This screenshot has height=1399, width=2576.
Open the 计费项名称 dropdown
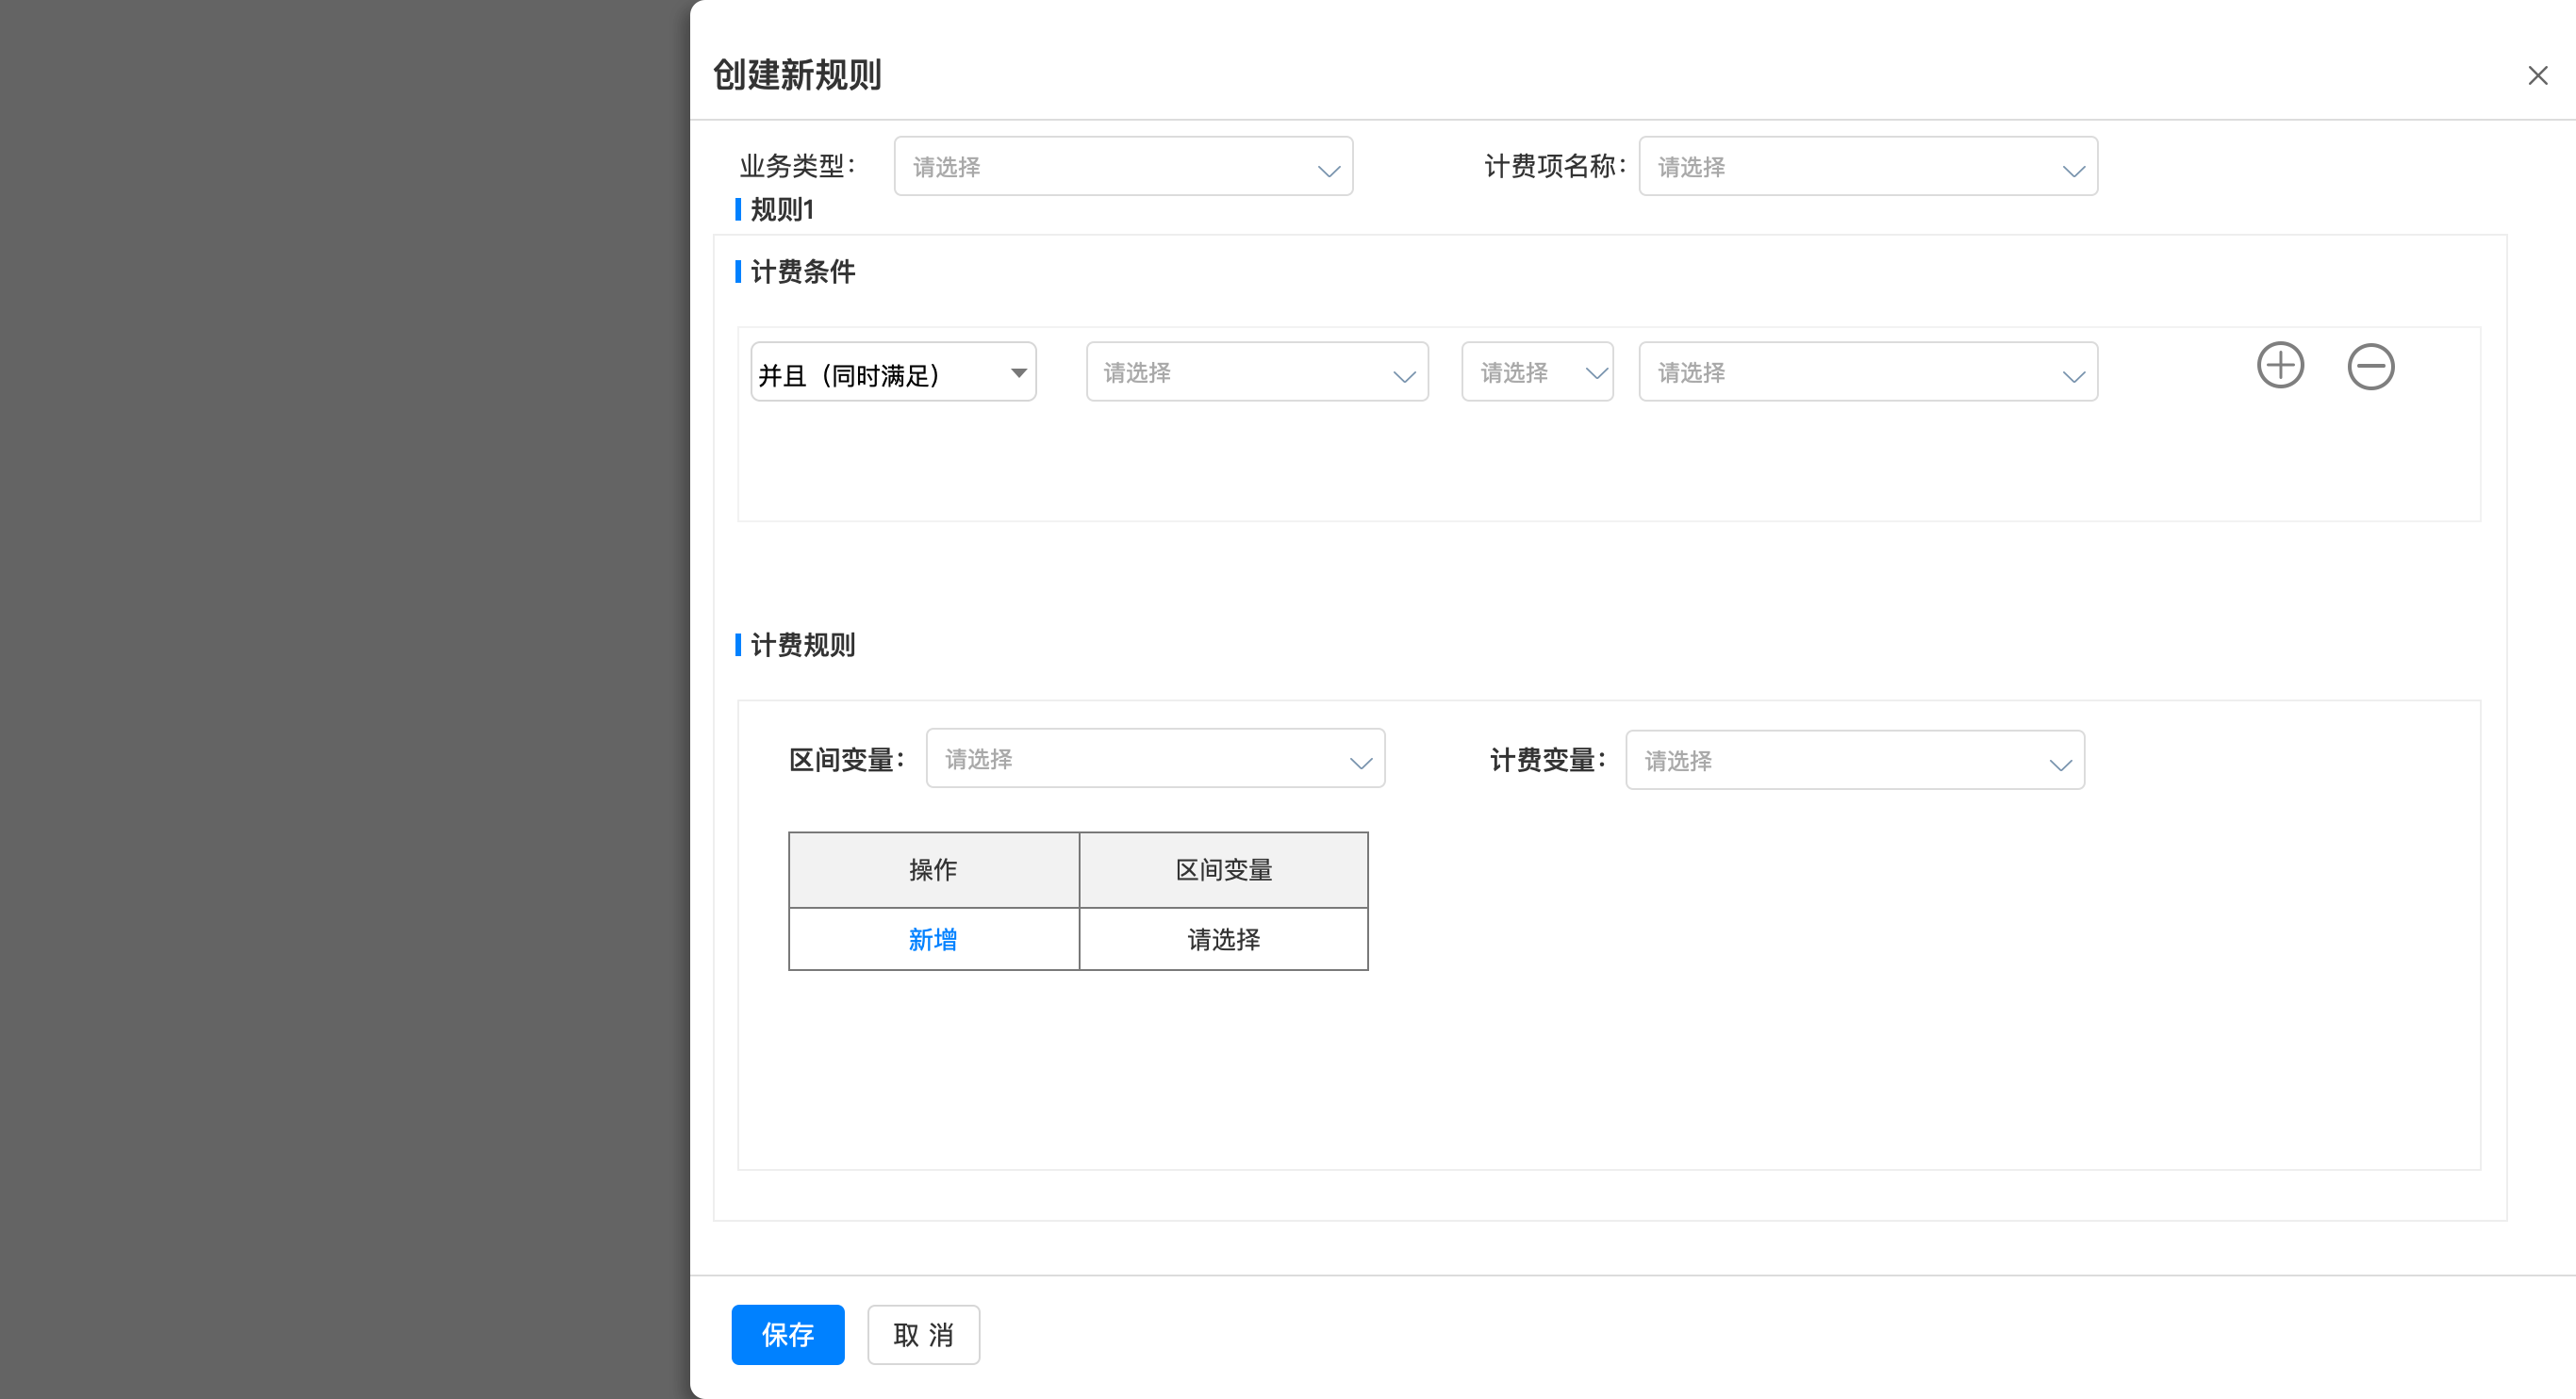coord(1868,166)
